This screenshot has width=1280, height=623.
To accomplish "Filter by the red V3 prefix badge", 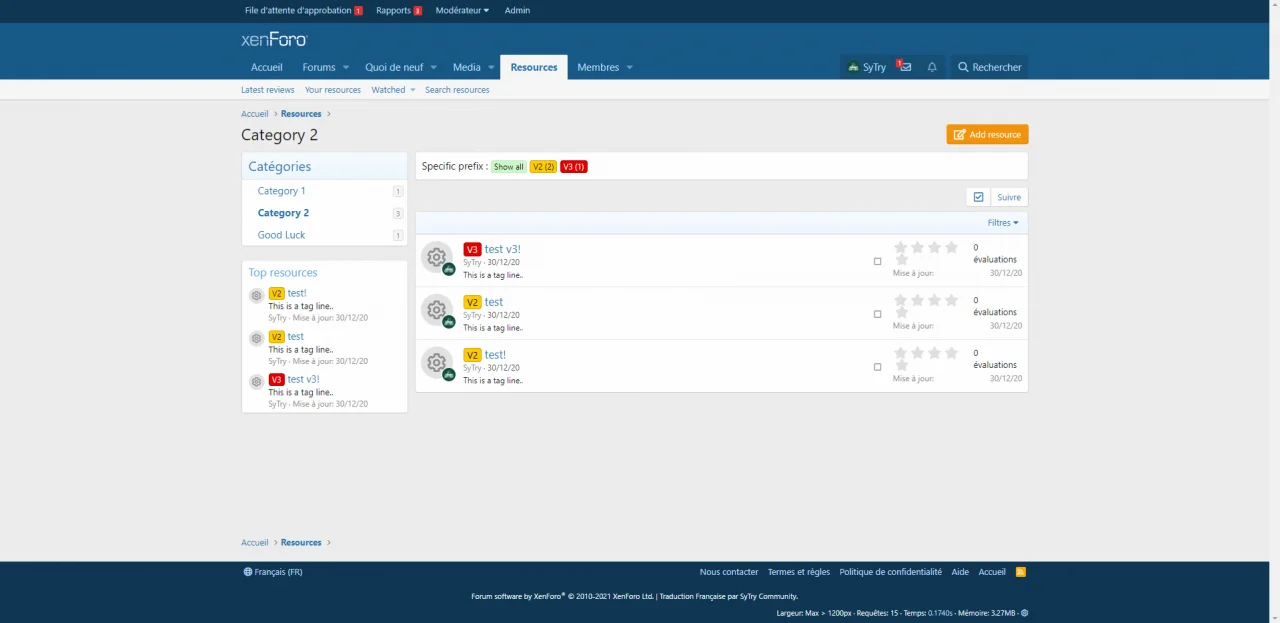I will tap(573, 167).
